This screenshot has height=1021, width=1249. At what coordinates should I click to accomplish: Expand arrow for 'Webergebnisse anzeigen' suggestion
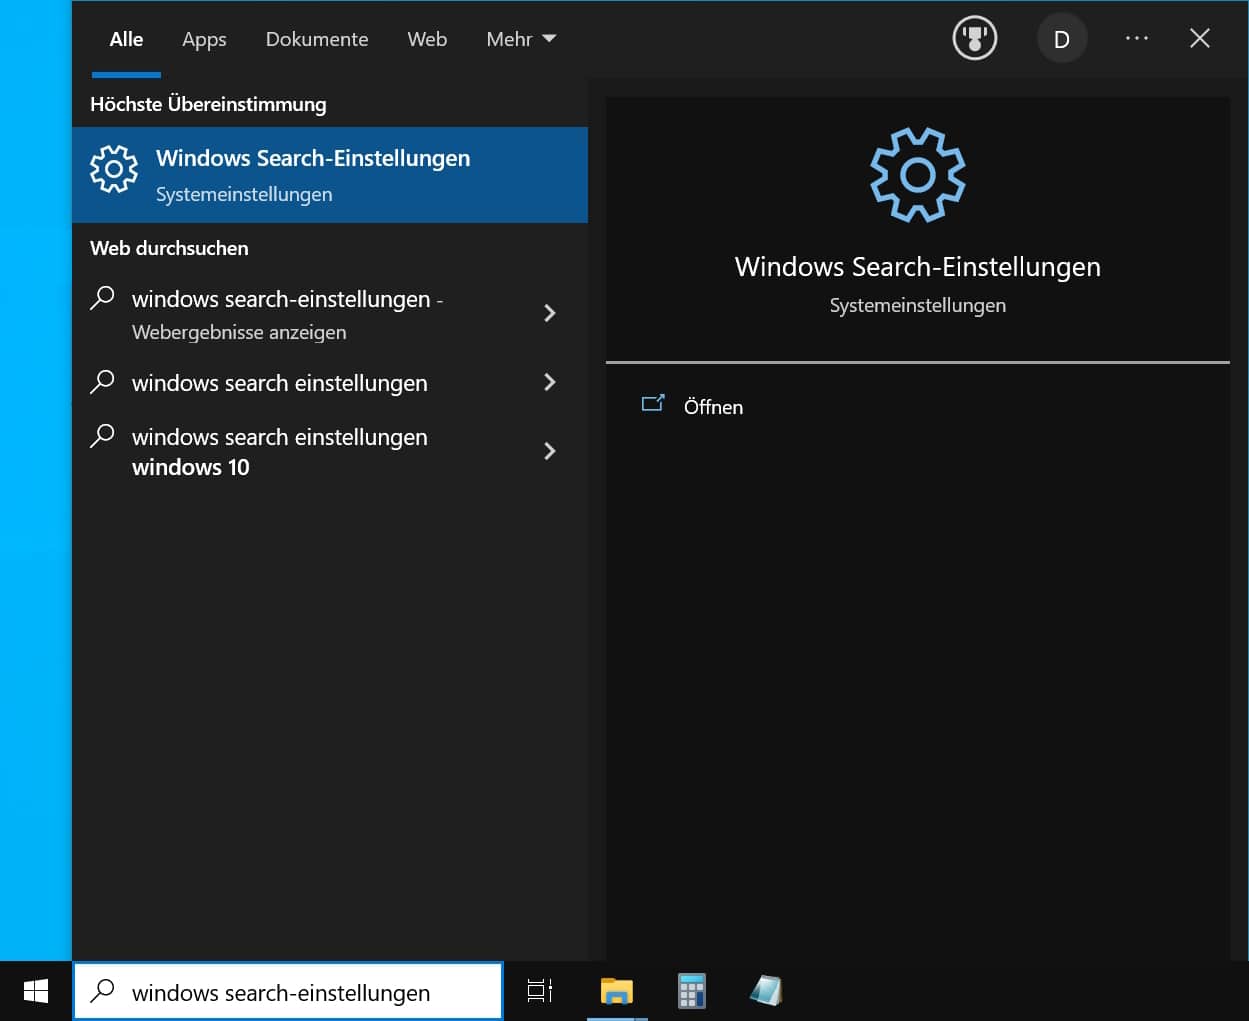point(549,313)
